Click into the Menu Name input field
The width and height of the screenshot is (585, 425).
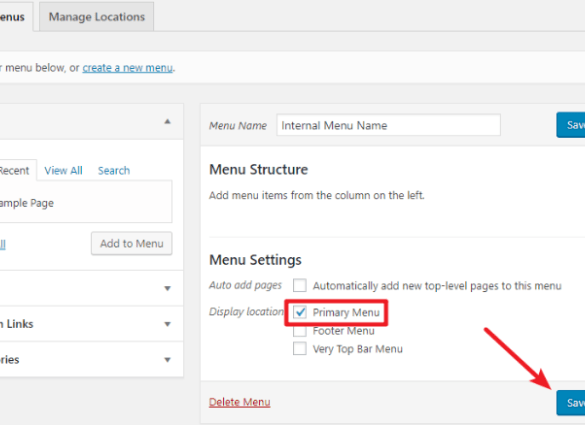click(x=388, y=125)
